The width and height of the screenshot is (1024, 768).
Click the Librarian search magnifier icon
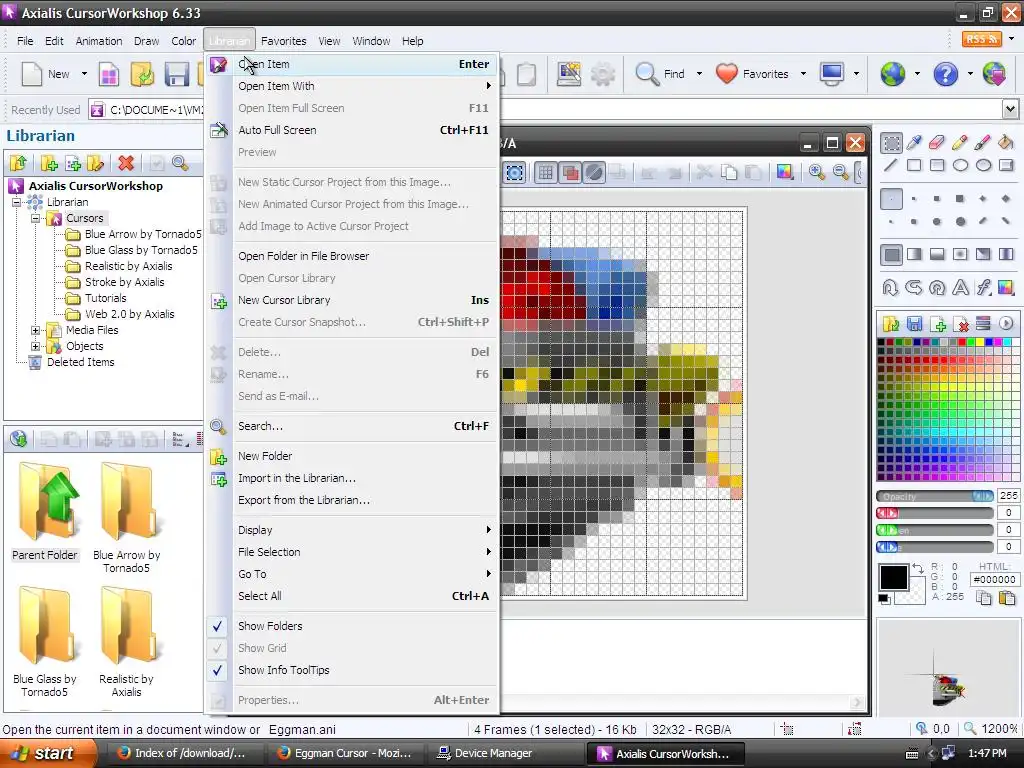(x=180, y=163)
